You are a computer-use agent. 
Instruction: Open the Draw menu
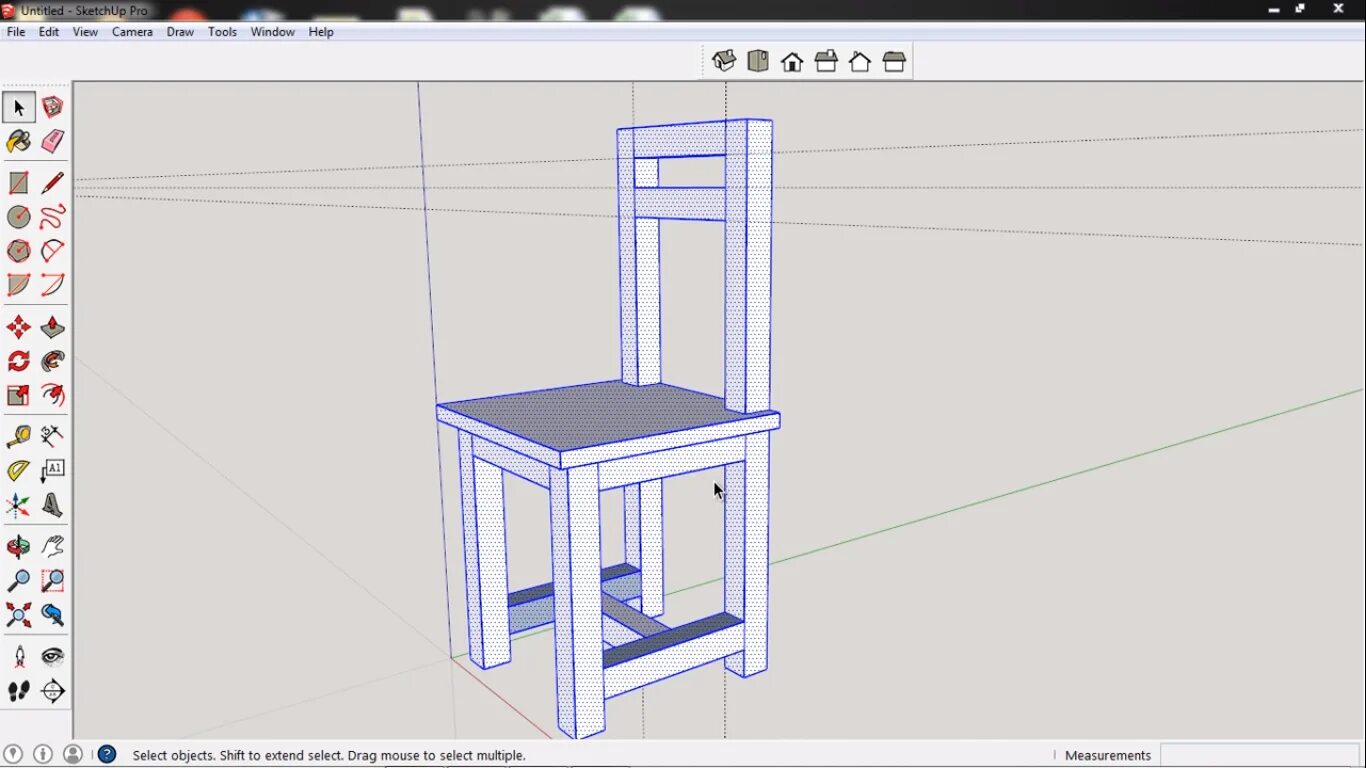(x=180, y=32)
